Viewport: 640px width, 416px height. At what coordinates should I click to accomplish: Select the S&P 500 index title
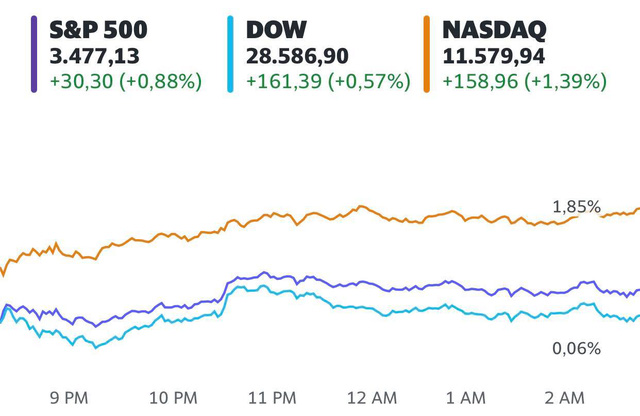[98, 30]
